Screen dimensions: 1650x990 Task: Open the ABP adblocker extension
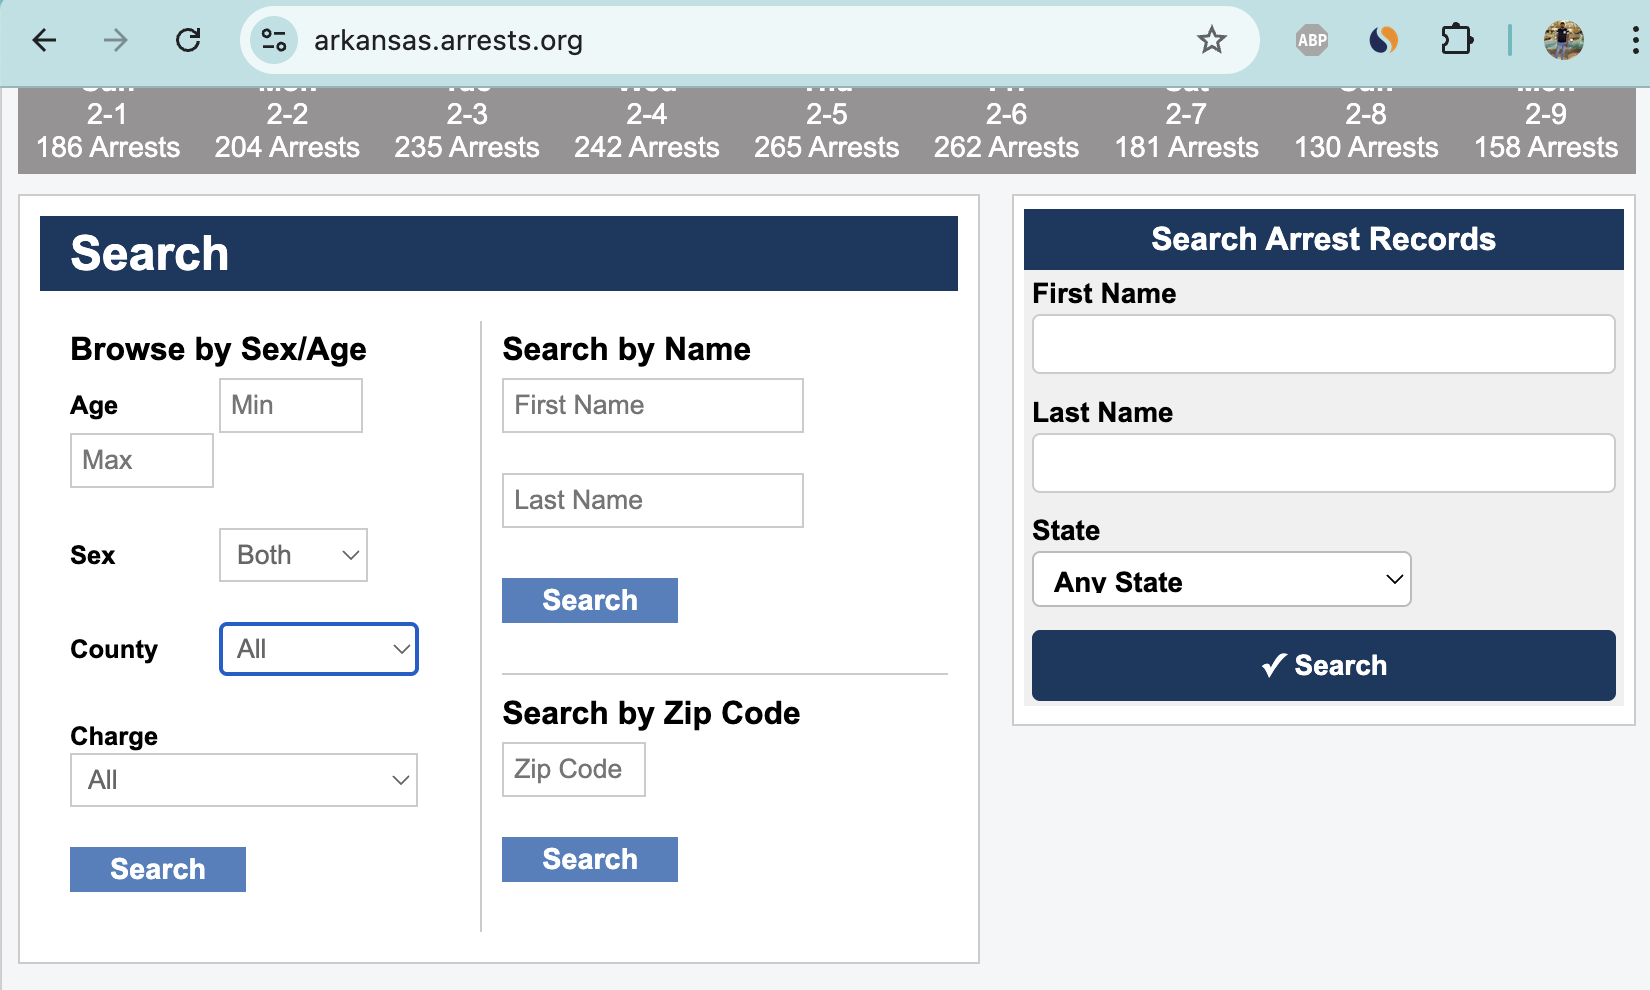coord(1310,40)
